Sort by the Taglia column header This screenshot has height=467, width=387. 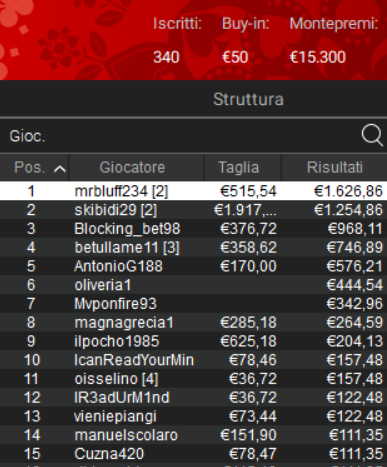[239, 167]
